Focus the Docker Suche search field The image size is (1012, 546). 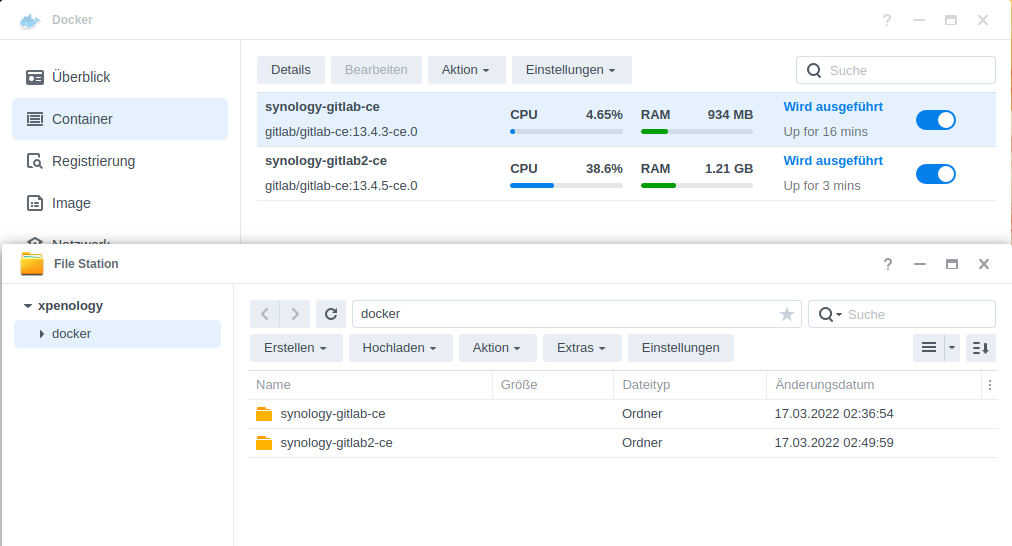[x=896, y=70]
